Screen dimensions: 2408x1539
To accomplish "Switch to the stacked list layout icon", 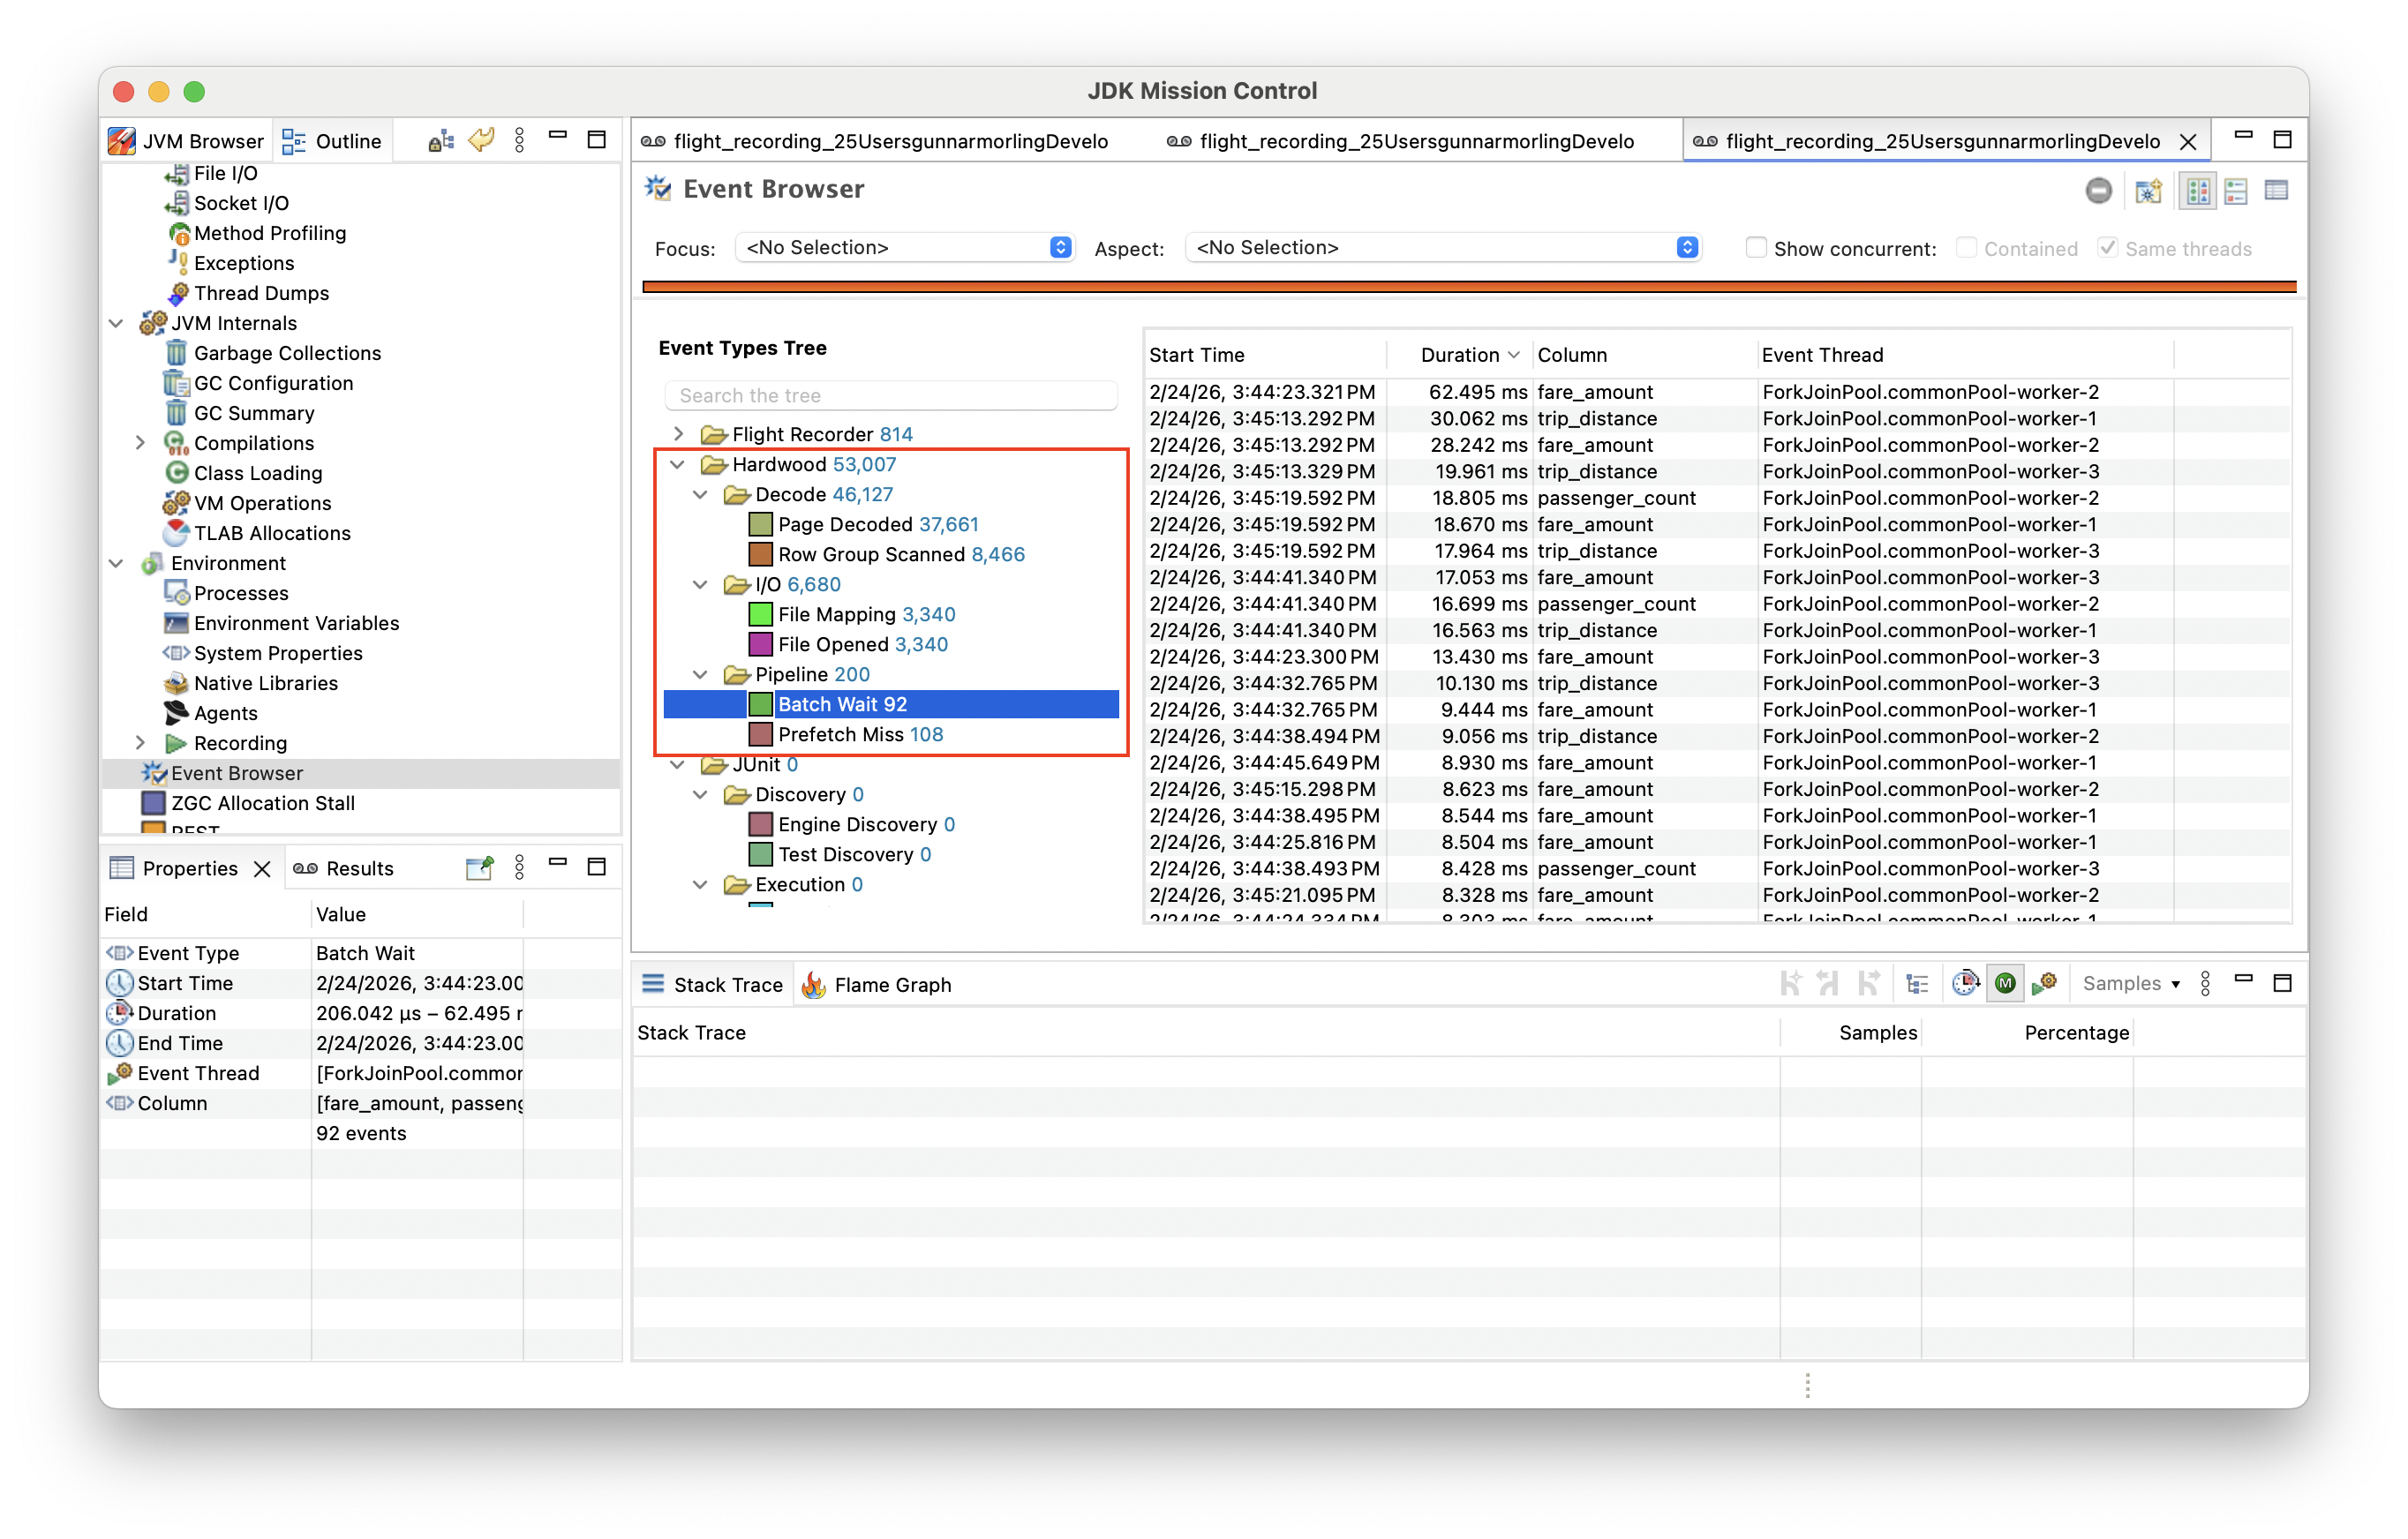I will click(x=2236, y=191).
